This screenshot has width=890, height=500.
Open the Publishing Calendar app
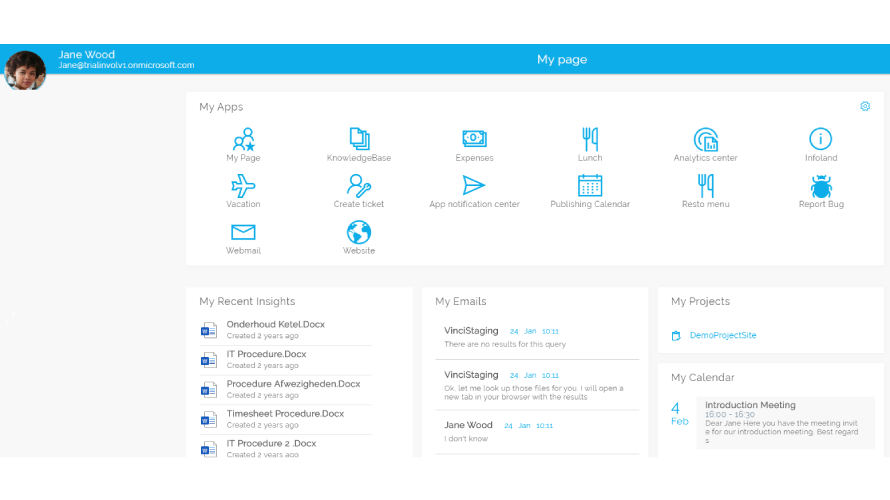pyautogui.click(x=590, y=185)
